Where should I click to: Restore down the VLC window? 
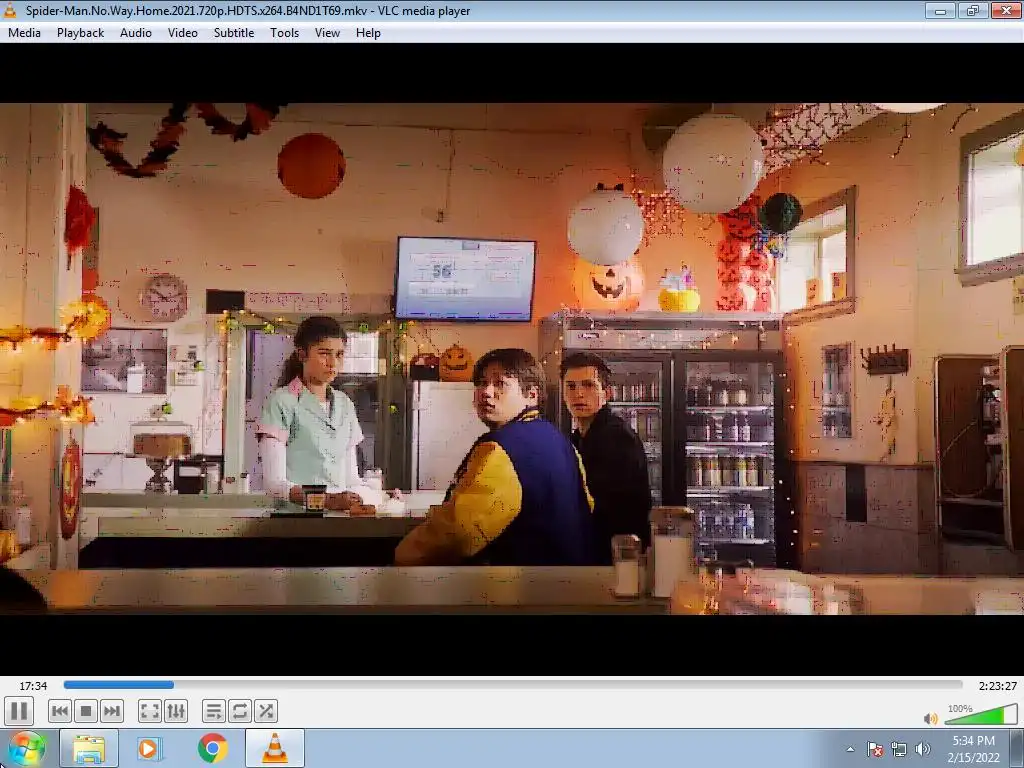click(973, 10)
